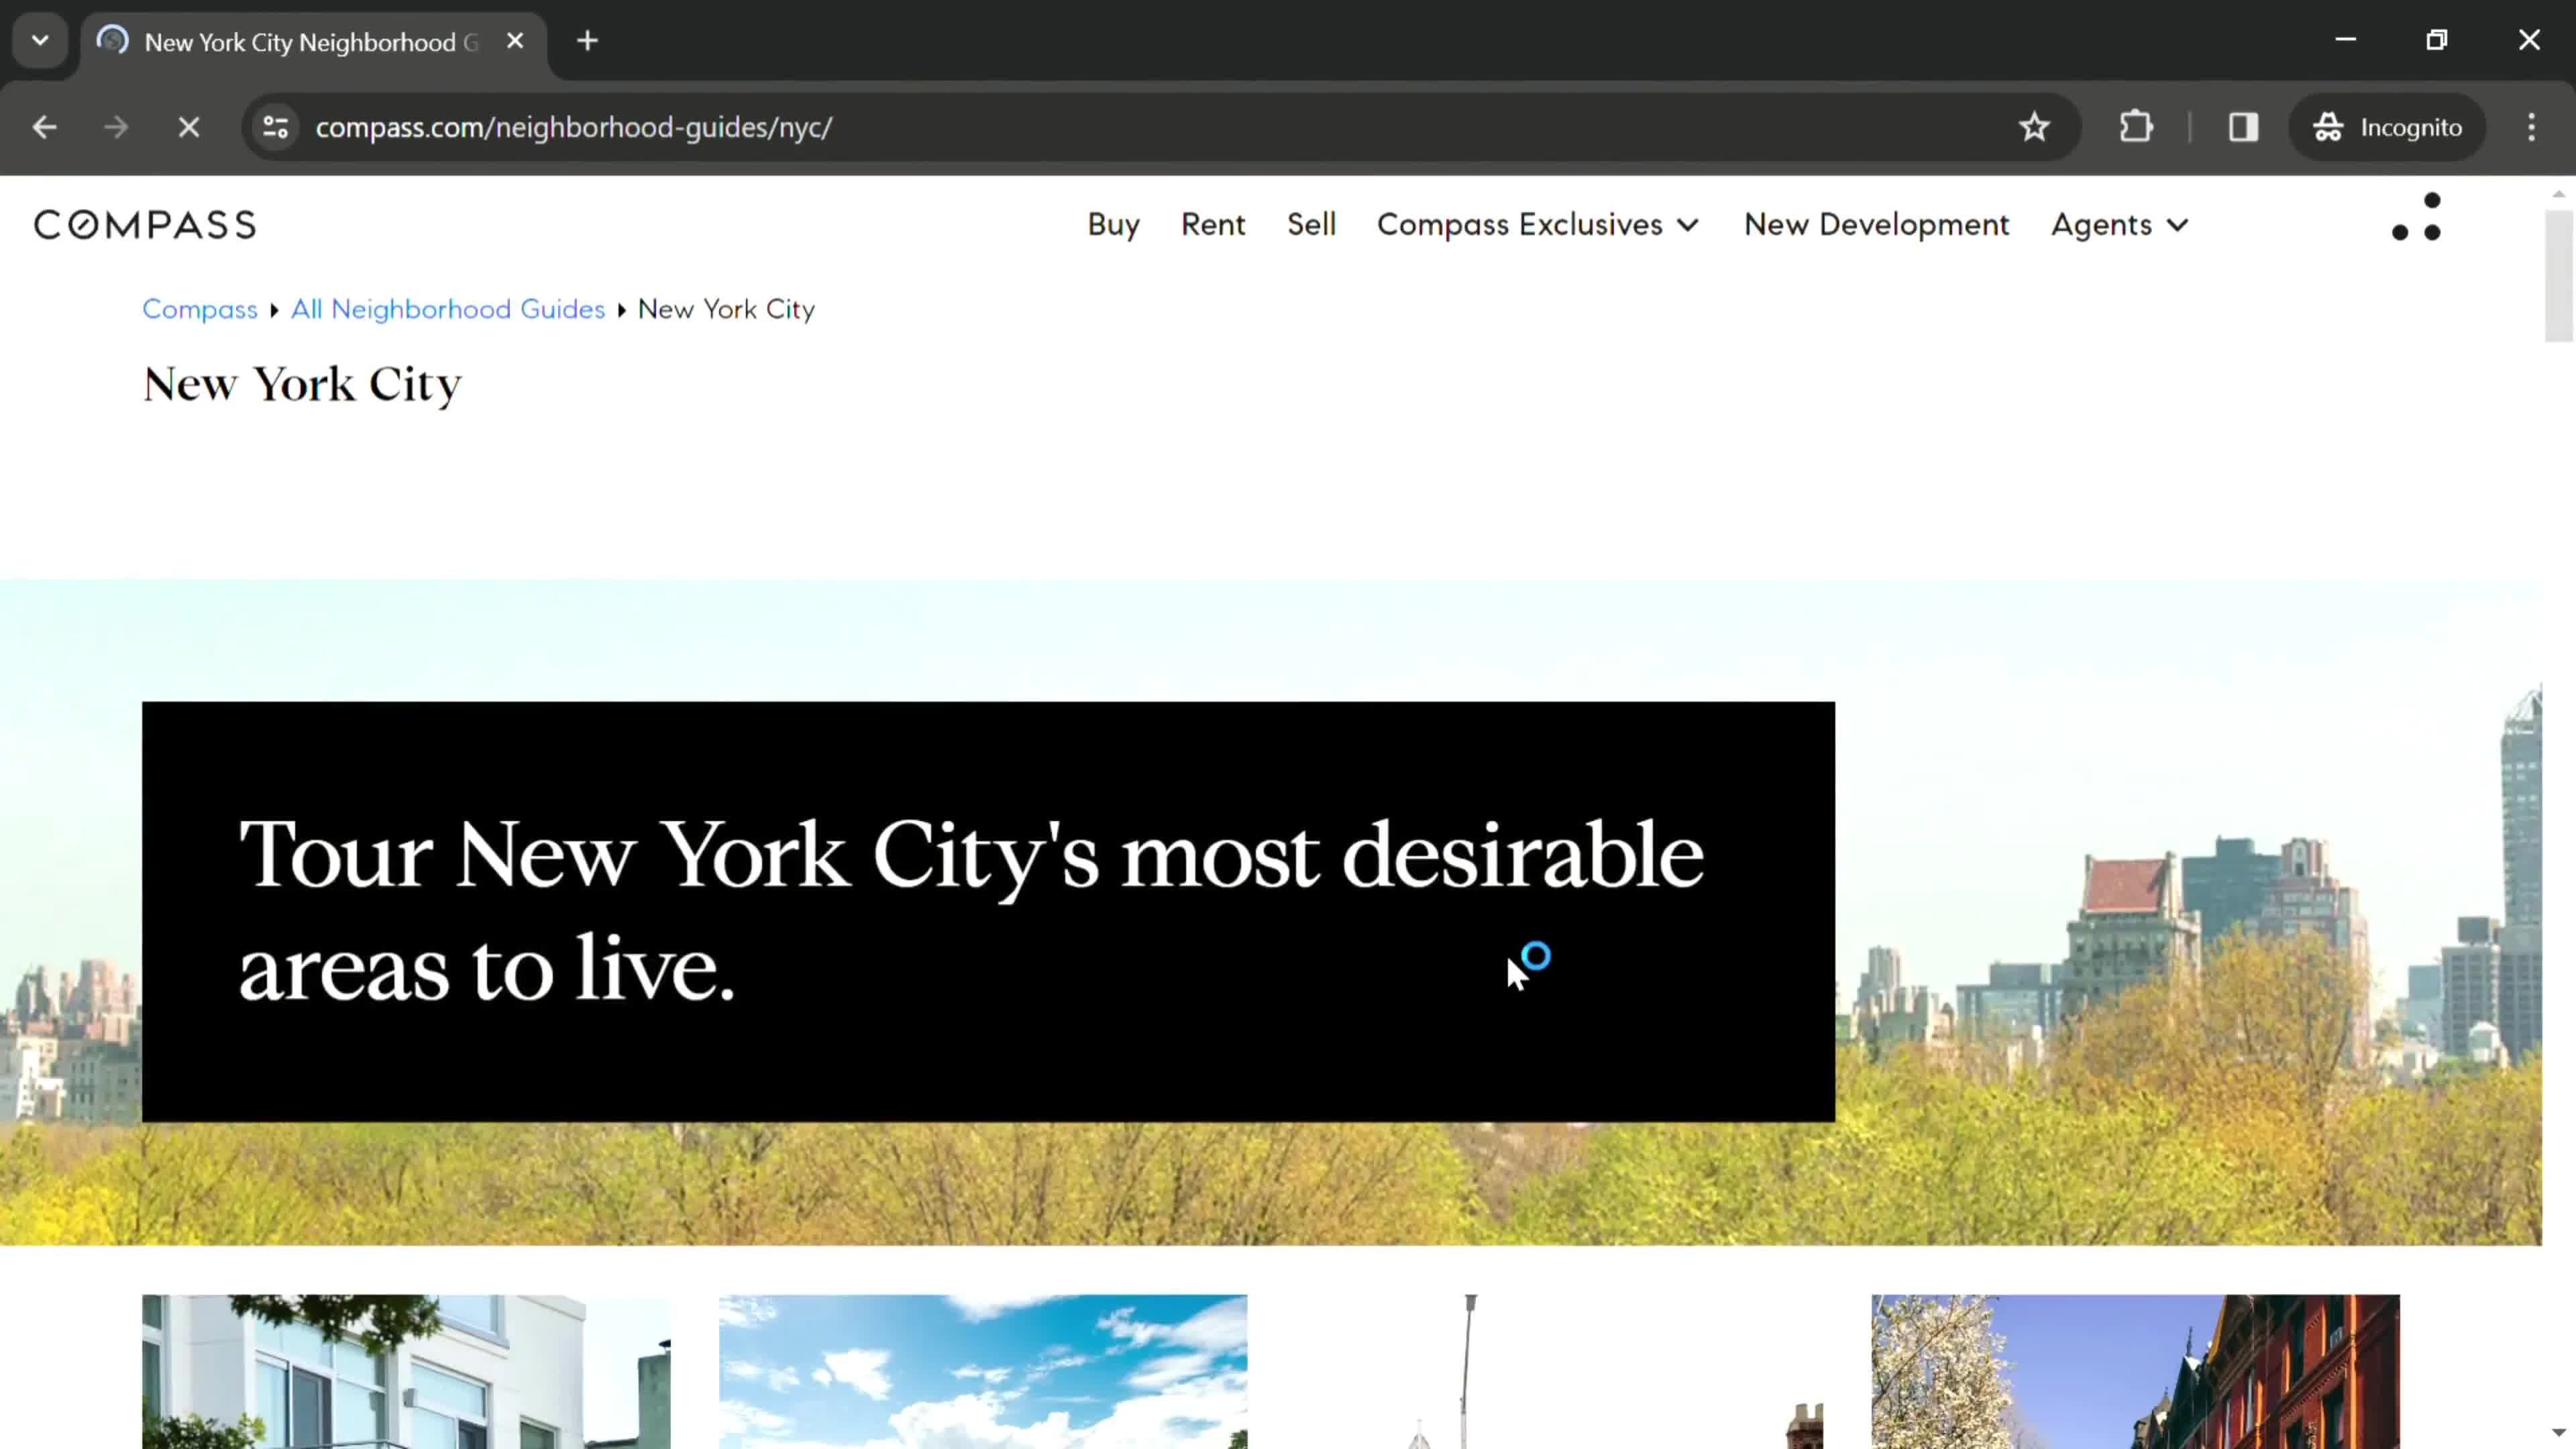Click the All Neighborhood Guides link

[x=447, y=308]
